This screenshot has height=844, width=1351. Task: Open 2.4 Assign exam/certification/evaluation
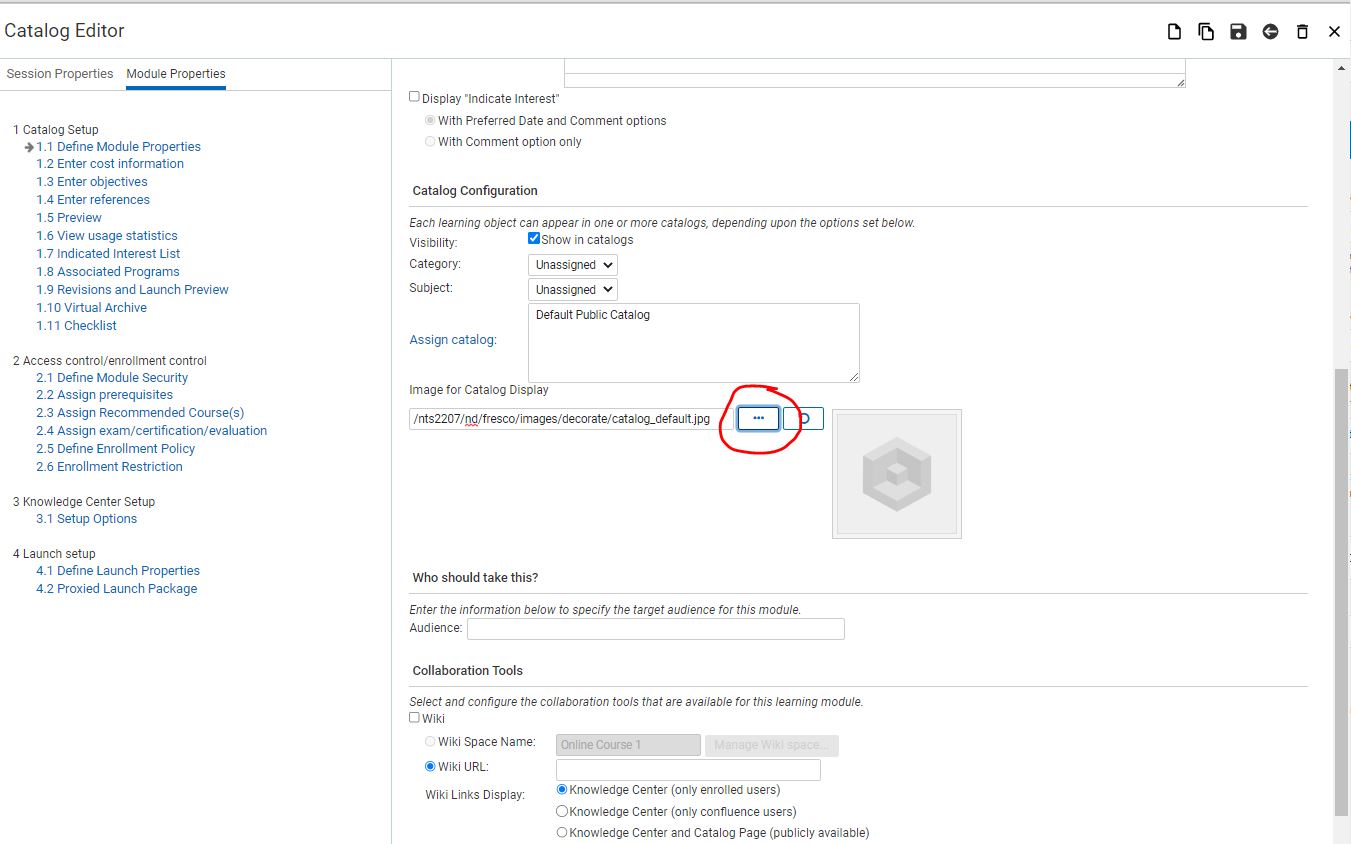pyautogui.click(x=152, y=431)
